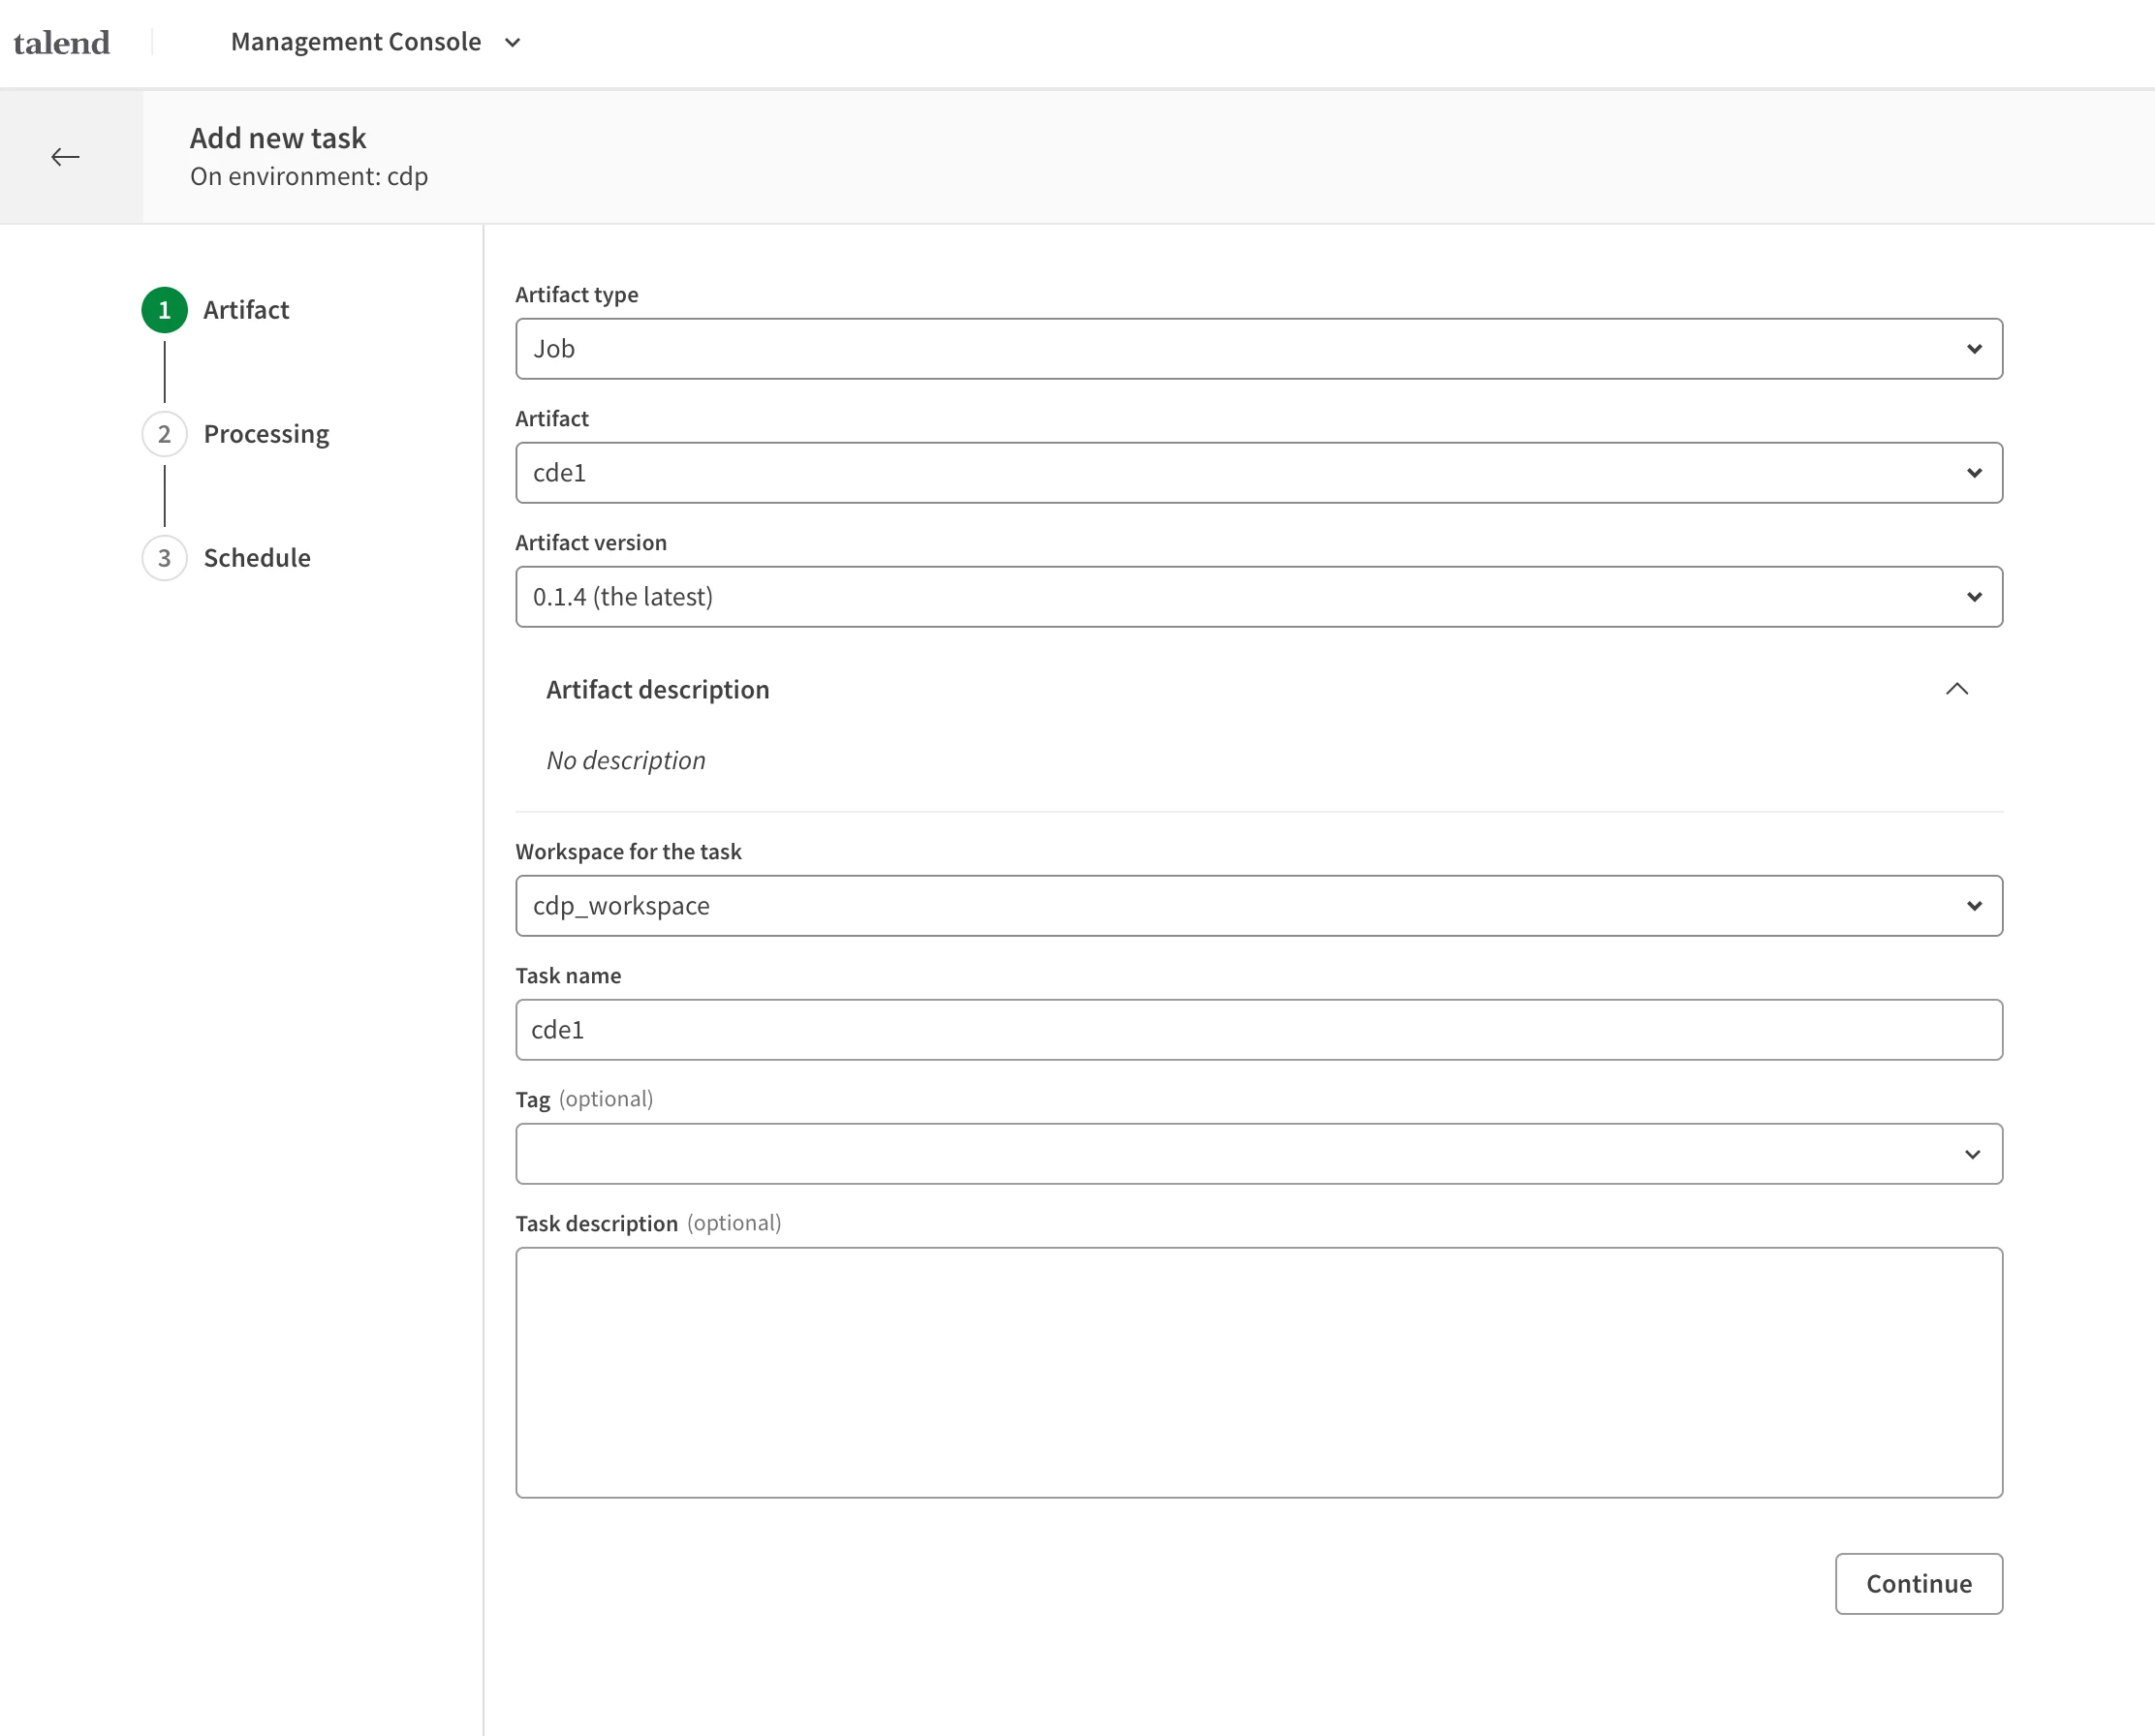Open the Artifact cde1 dropdown
The width and height of the screenshot is (2155, 1736).
click(x=1259, y=473)
